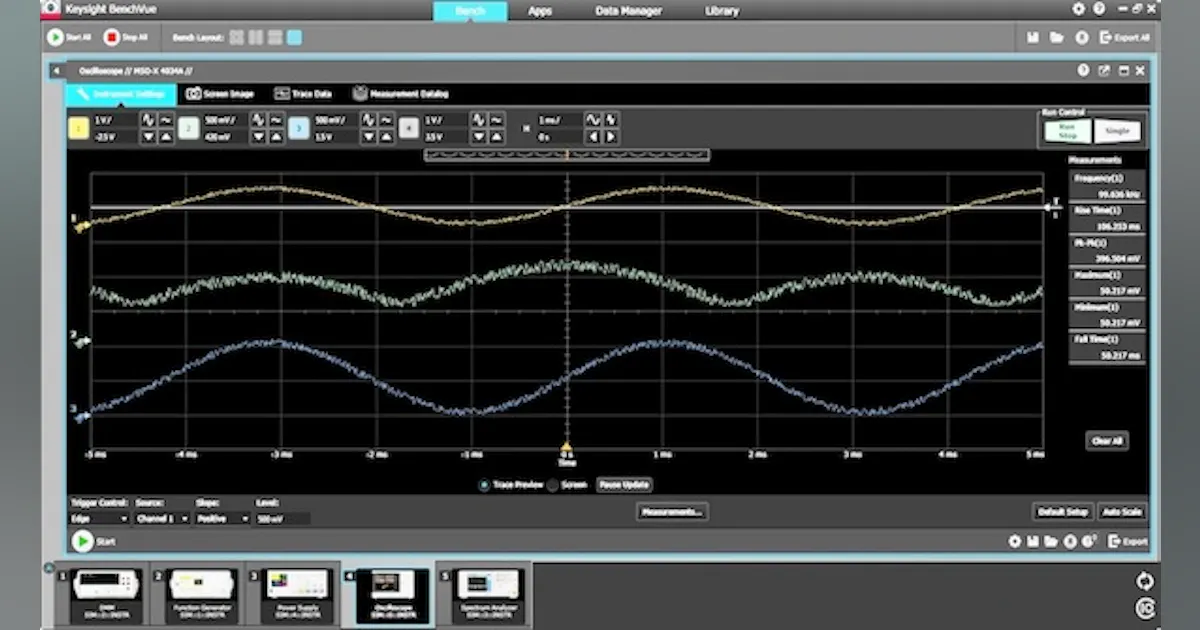Click the Stop All button
The image size is (1200, 630).
[126, 37]
